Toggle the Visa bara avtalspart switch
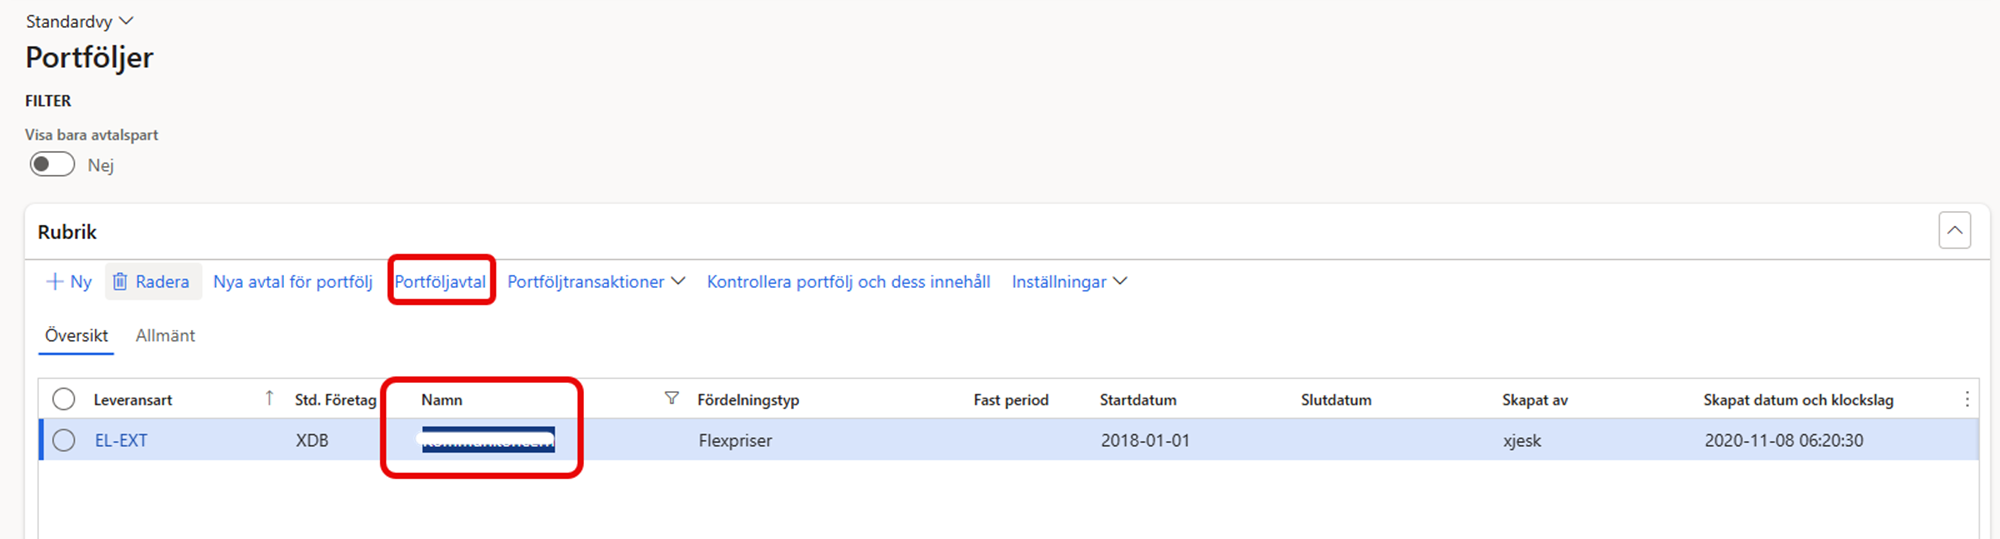 [x=53, y=165]
